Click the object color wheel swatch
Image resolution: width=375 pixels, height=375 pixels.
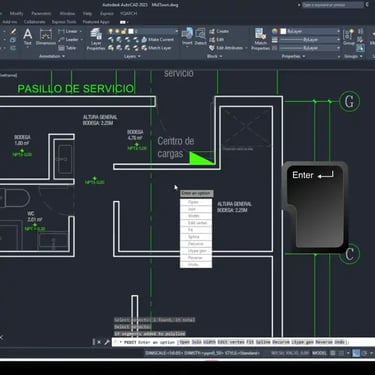tap(275, 31)
